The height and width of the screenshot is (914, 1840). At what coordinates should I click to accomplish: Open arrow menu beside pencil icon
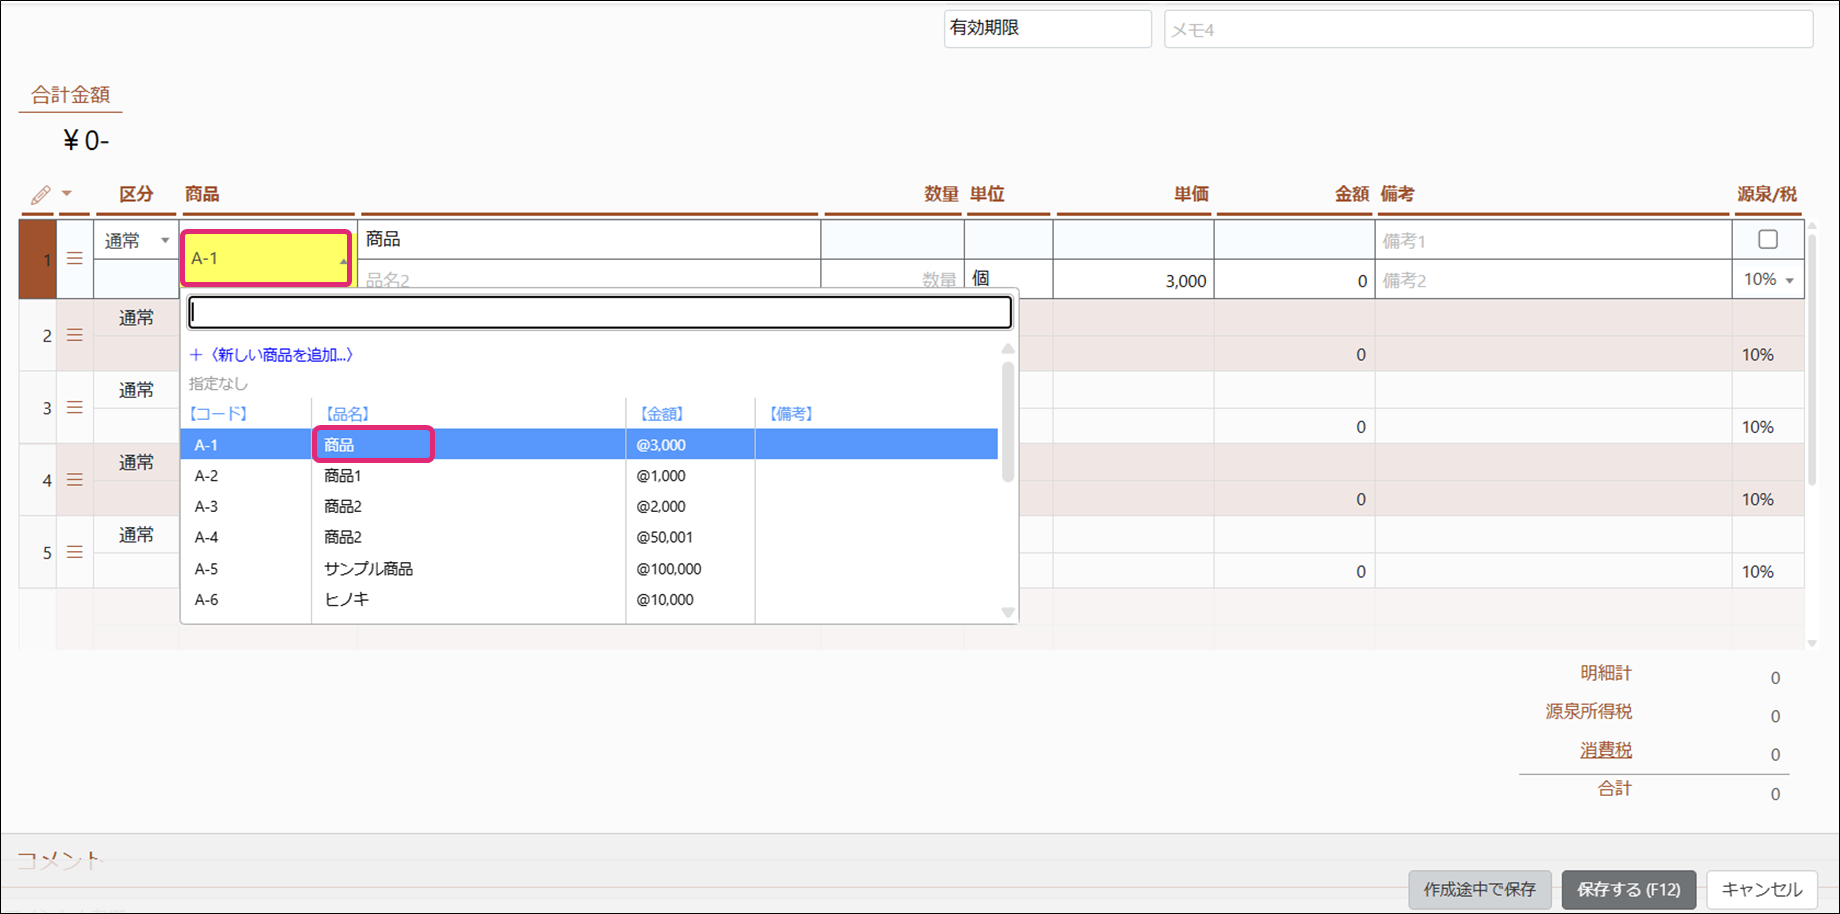[x=67, y=194]
